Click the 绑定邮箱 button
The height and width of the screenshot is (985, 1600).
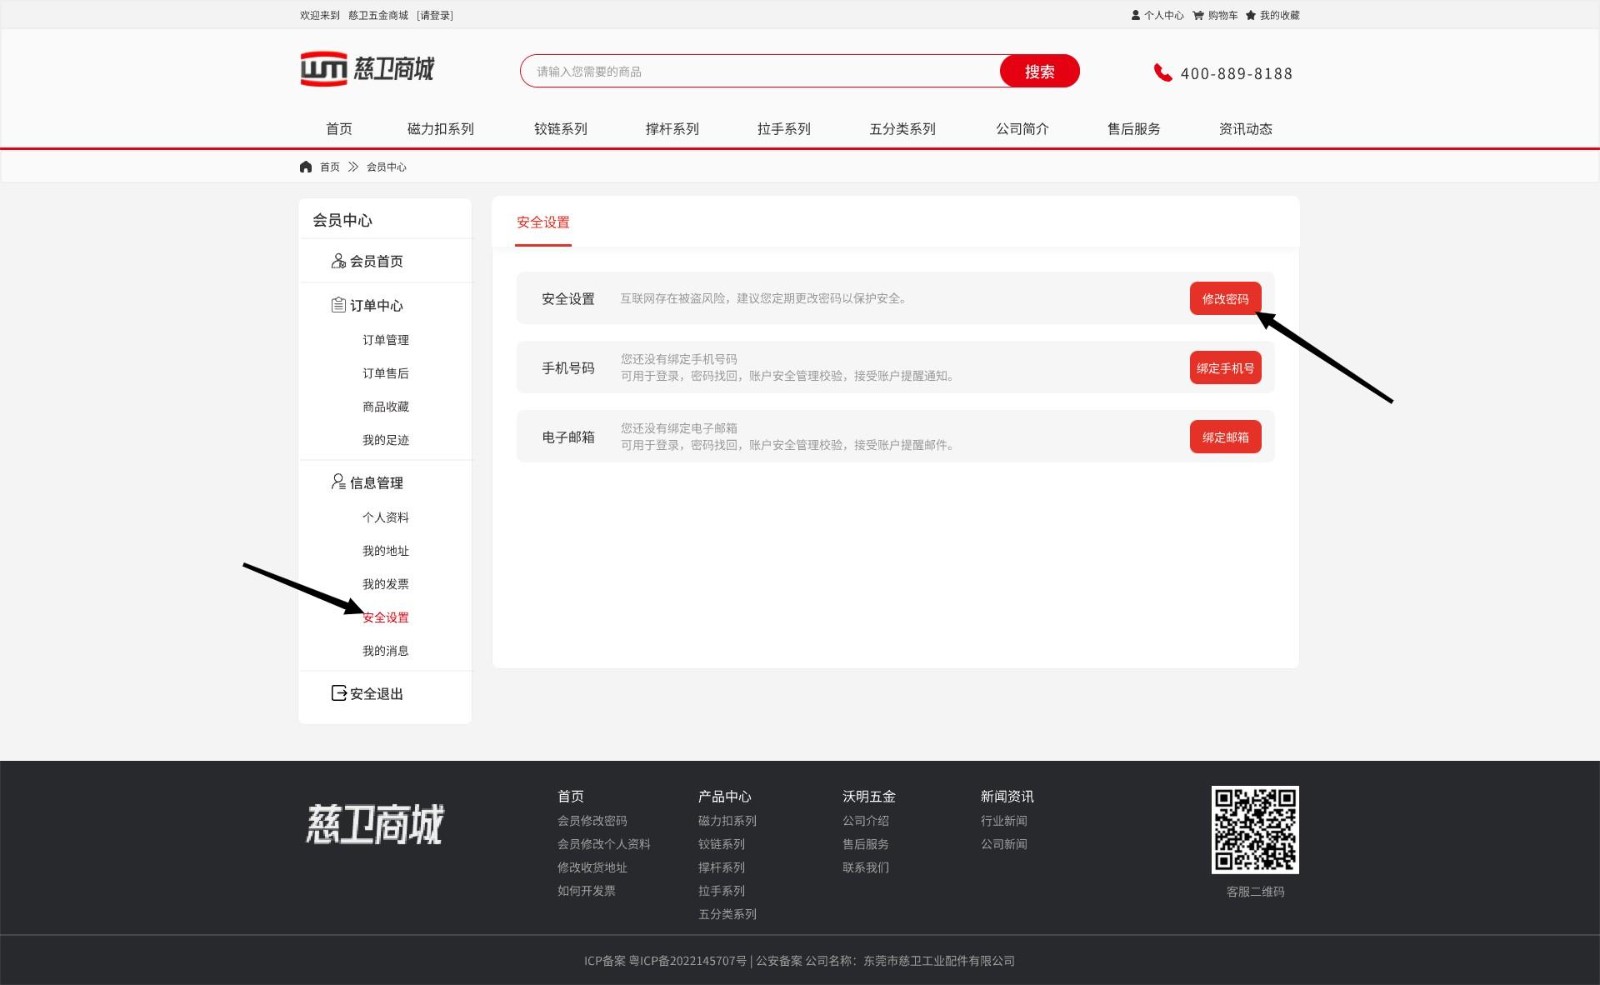click(x=1225, y=437)
